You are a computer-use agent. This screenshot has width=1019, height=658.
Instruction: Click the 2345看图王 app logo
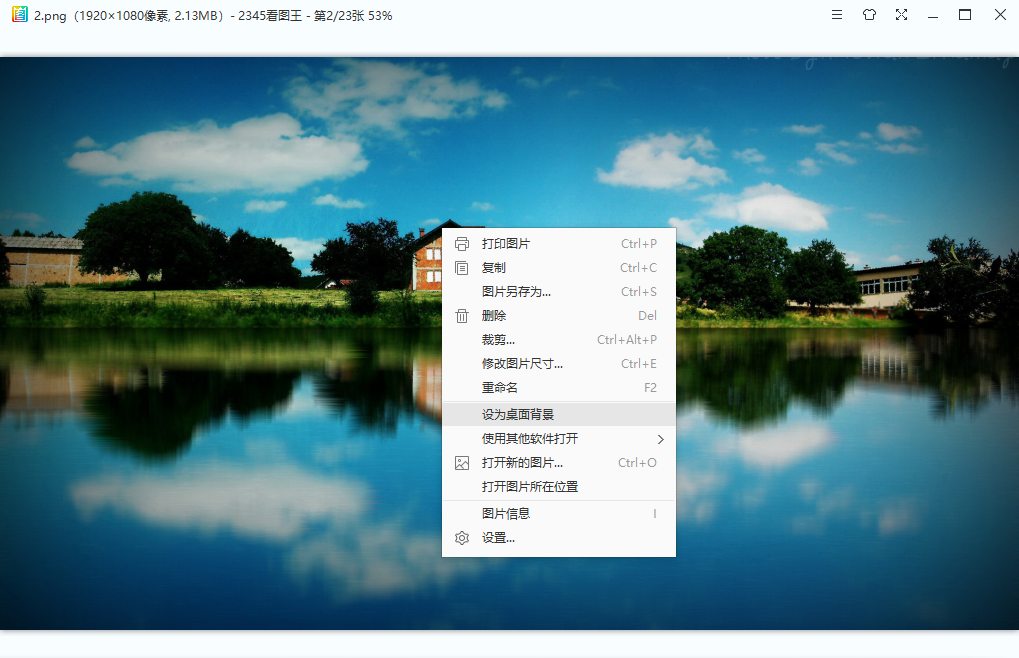(20, 14)
